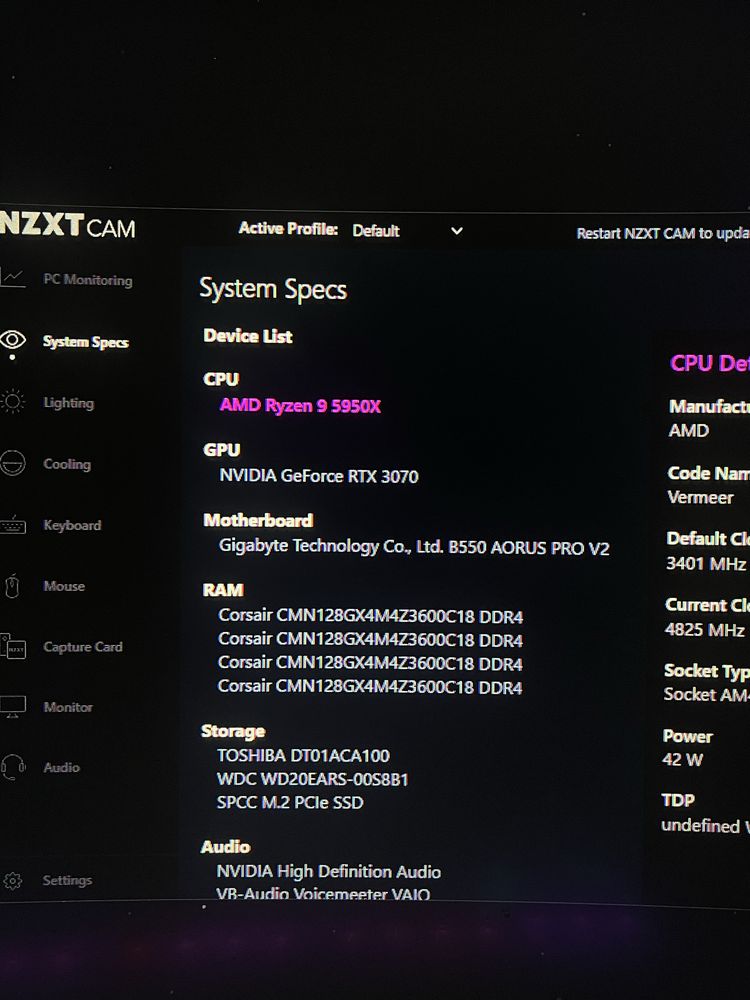Open the Settings page
The image size is (750, 1000).
67,880
